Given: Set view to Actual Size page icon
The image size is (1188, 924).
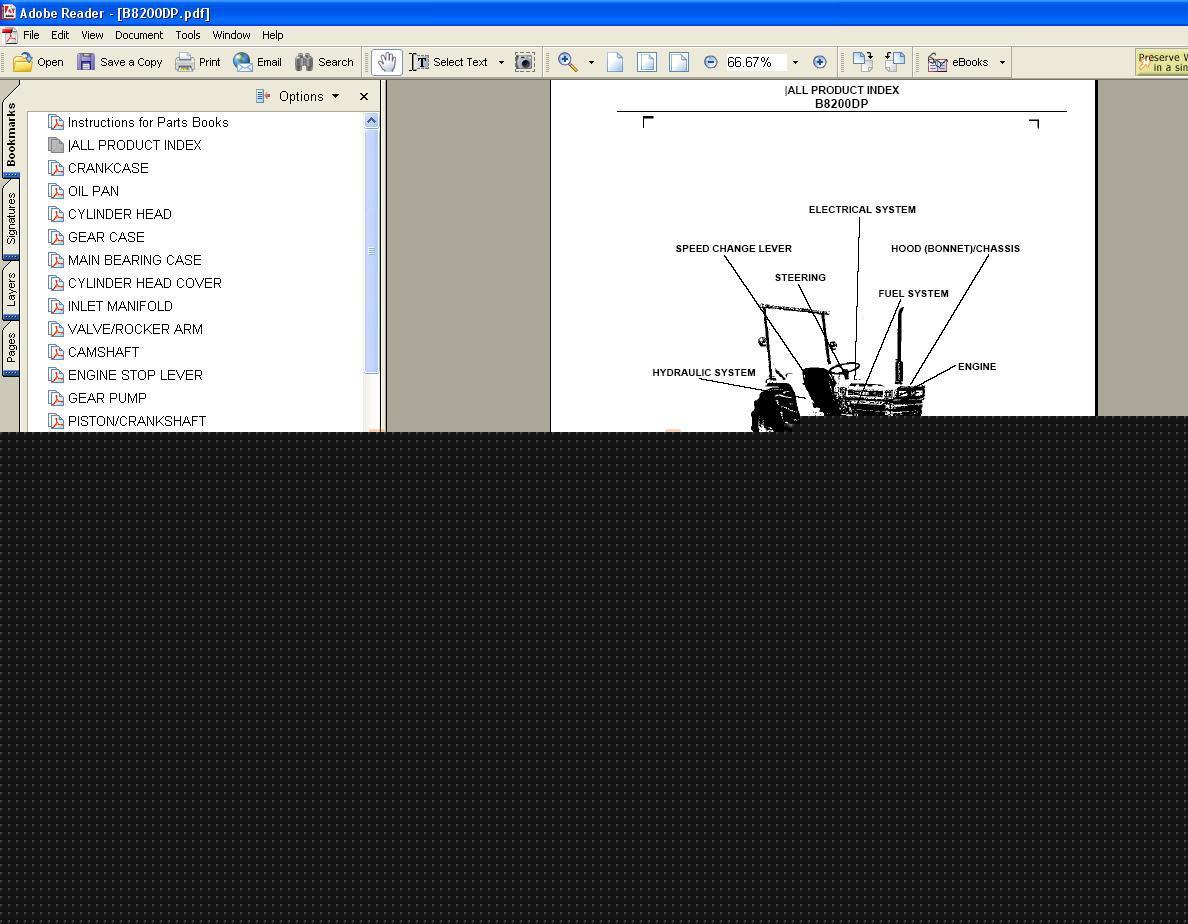Looking at the screenshot, I should click(x=615, y=62).
